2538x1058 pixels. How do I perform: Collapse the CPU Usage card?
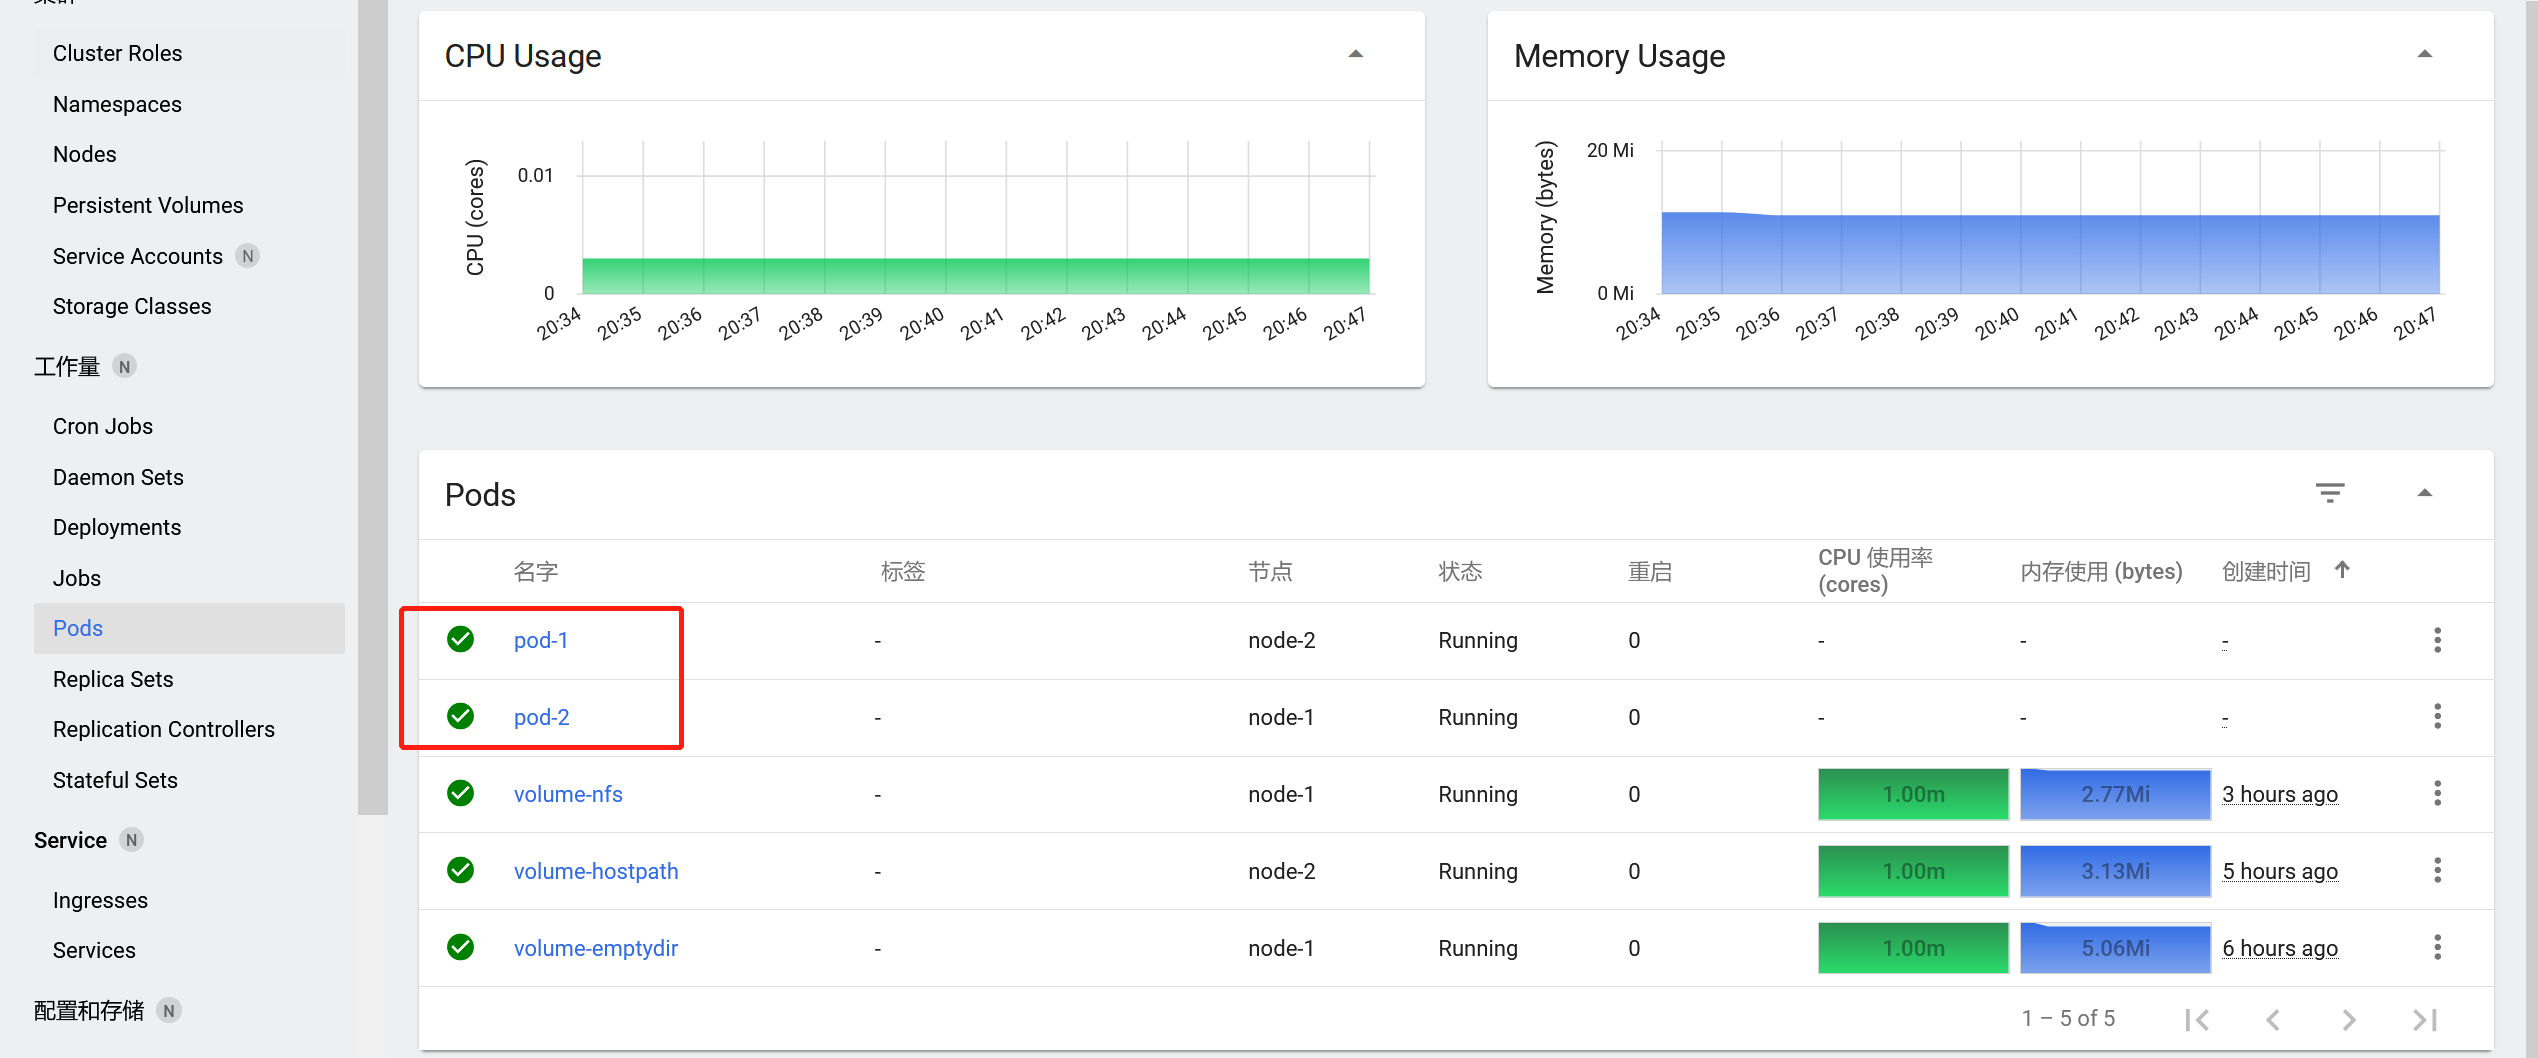(x=1356, y=55)
